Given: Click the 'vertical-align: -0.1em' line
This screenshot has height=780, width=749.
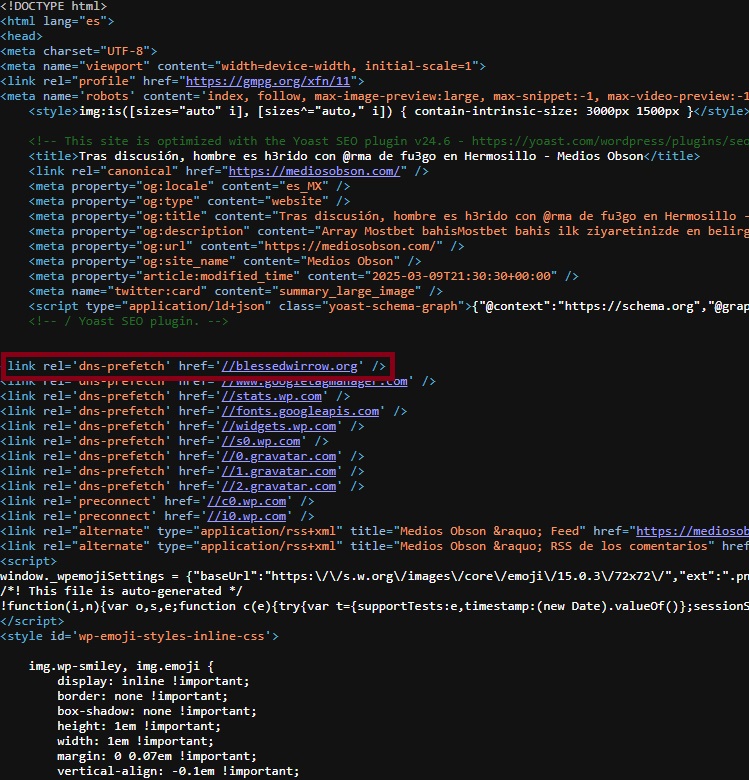Looking at the screenshot, I should click(x=178, y=771).
